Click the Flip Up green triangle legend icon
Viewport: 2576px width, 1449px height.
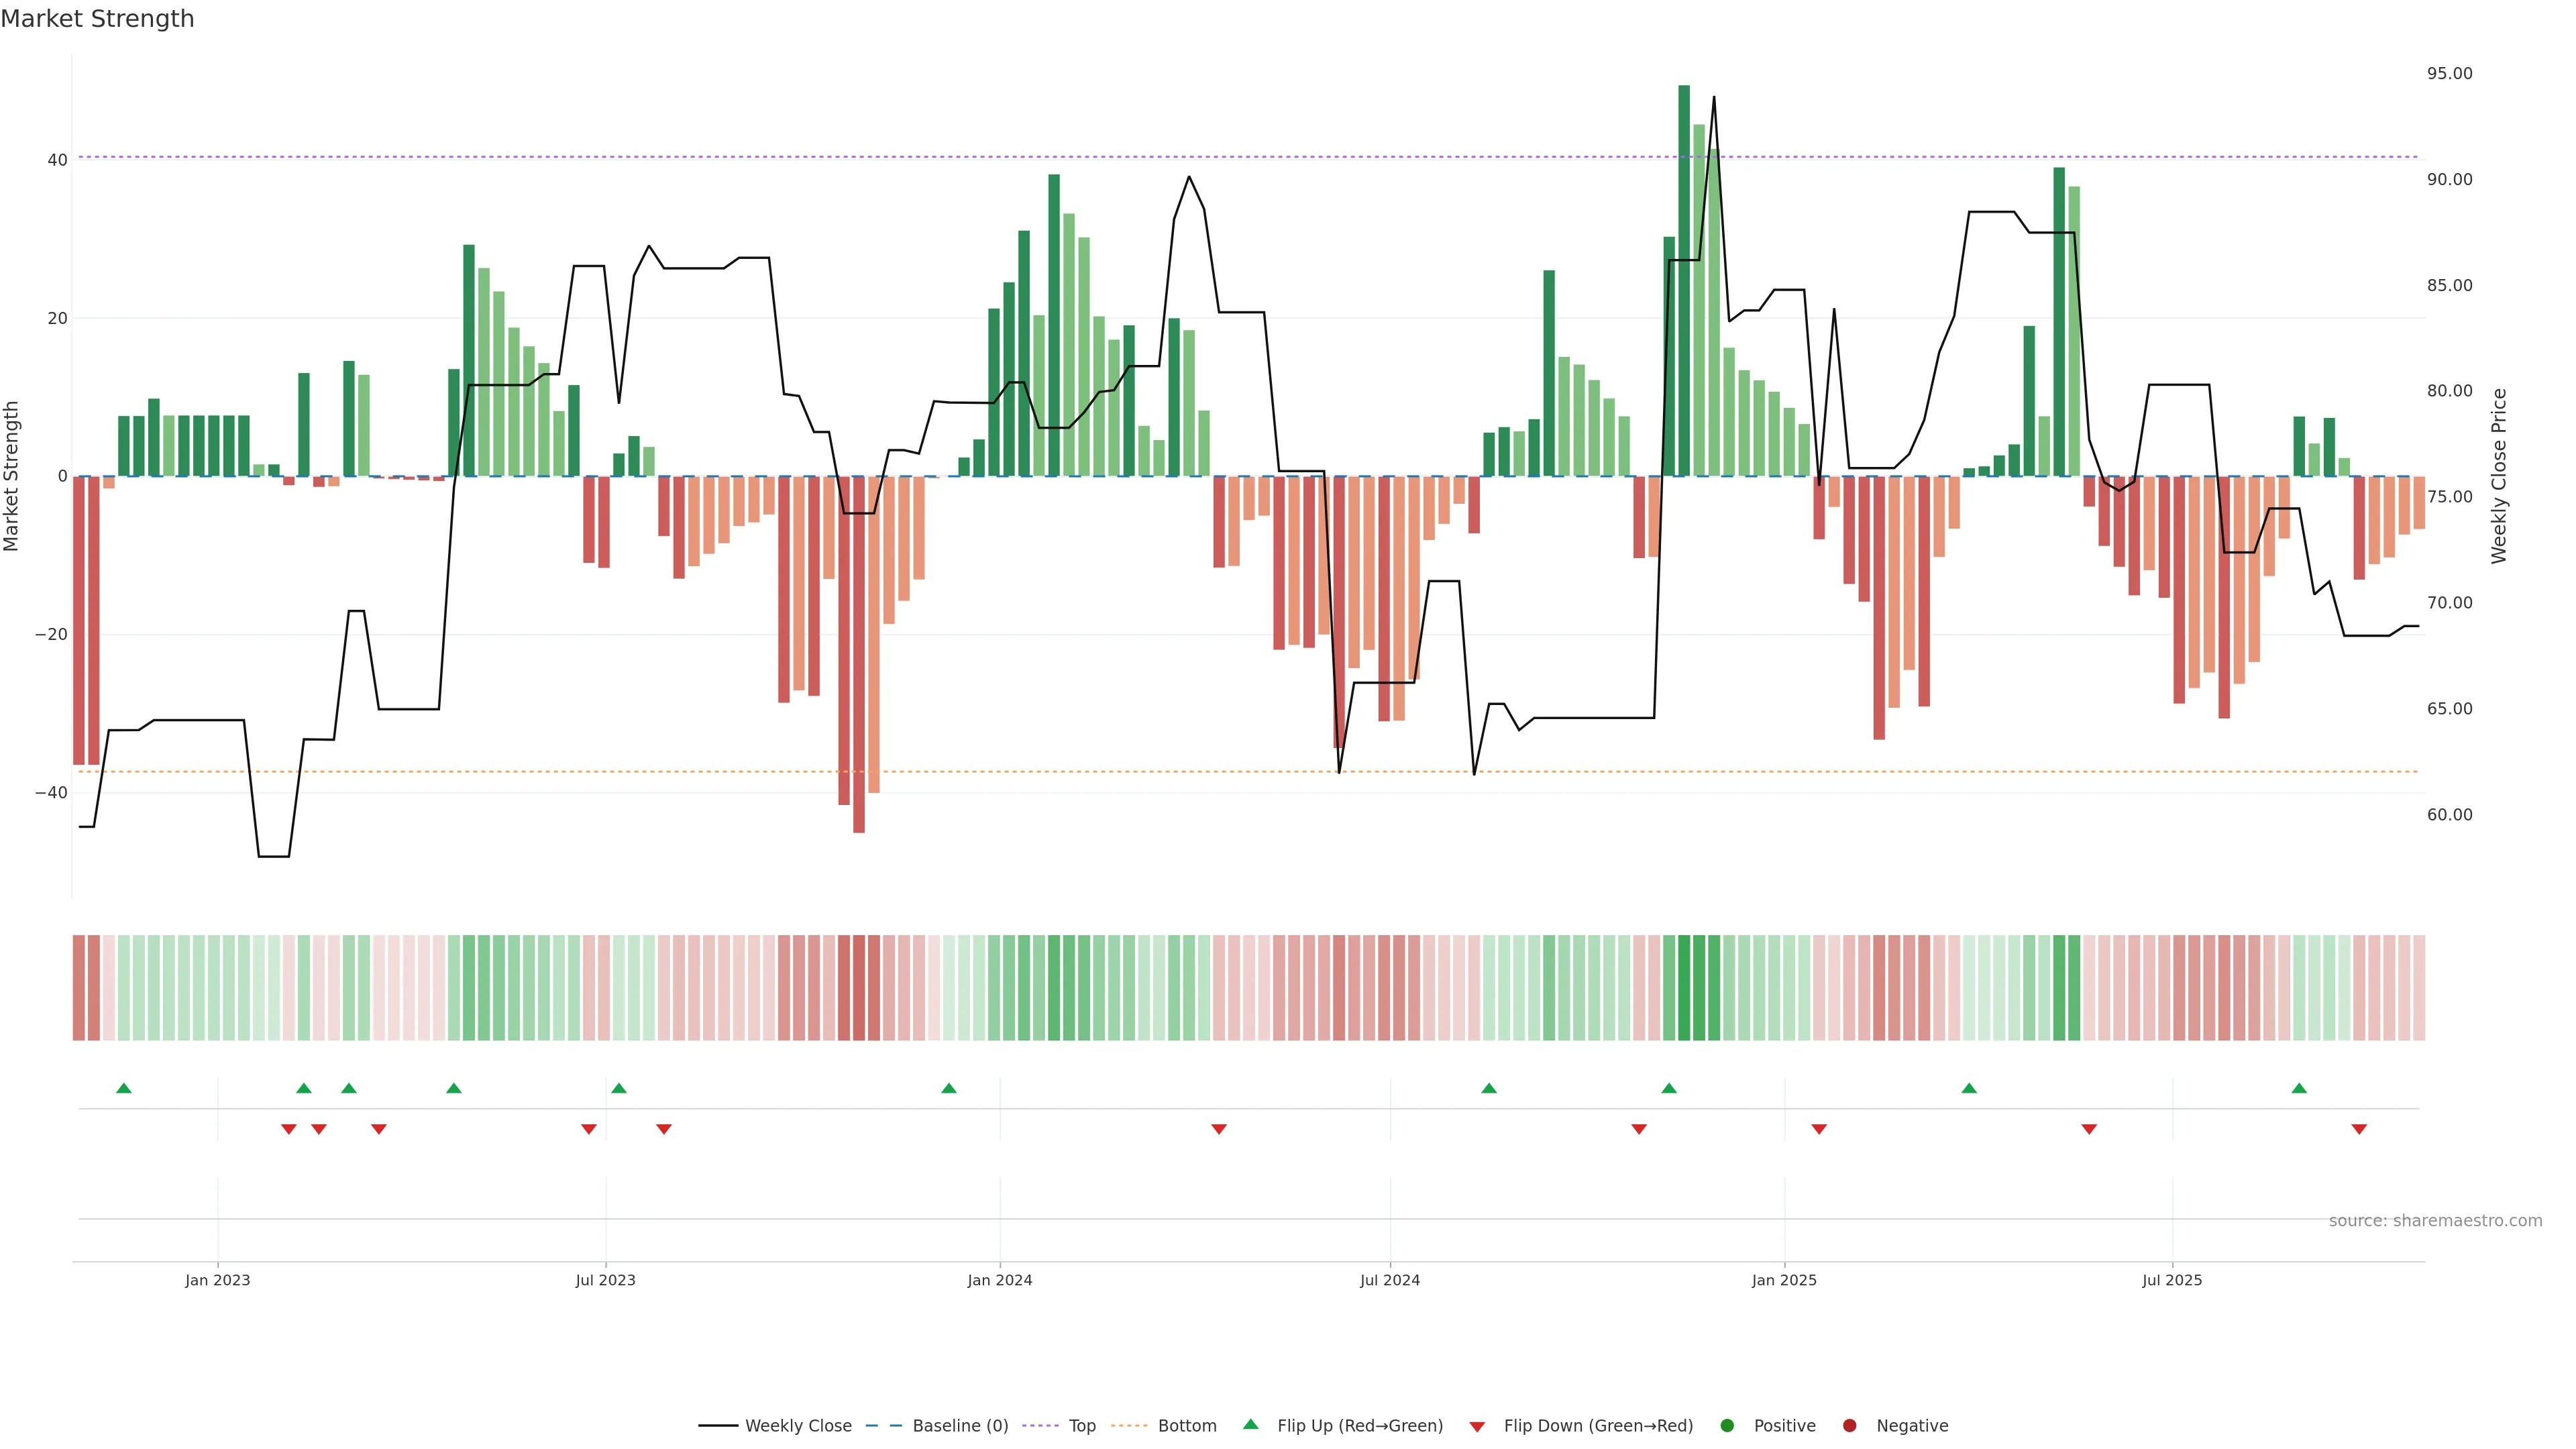pyautogui.click(x=1250, y=1424)
